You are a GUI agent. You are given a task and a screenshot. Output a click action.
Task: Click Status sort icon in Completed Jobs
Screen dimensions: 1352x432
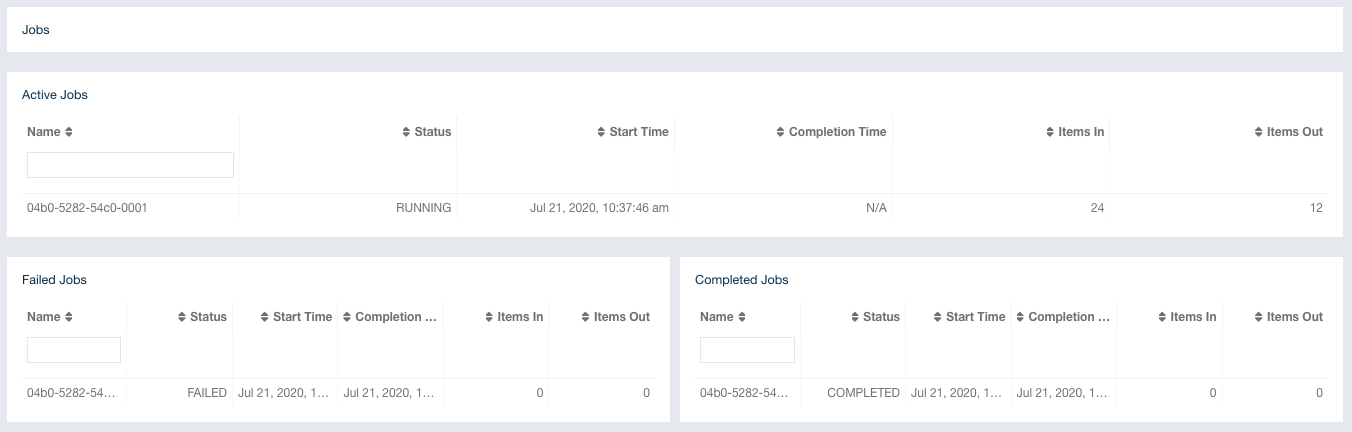click(x=855, y=317)
